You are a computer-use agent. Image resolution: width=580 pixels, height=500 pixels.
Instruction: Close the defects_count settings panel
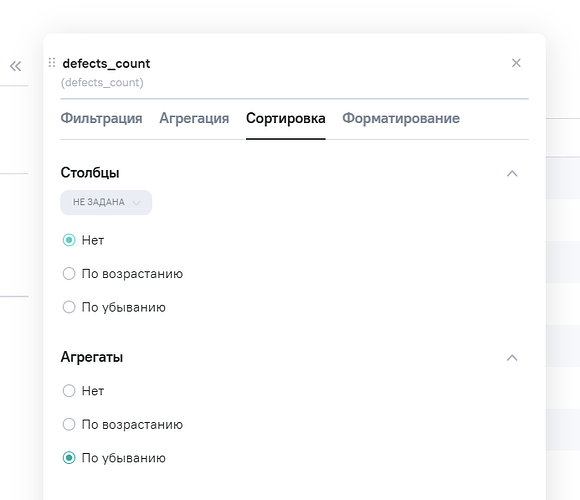coord(516,63)
